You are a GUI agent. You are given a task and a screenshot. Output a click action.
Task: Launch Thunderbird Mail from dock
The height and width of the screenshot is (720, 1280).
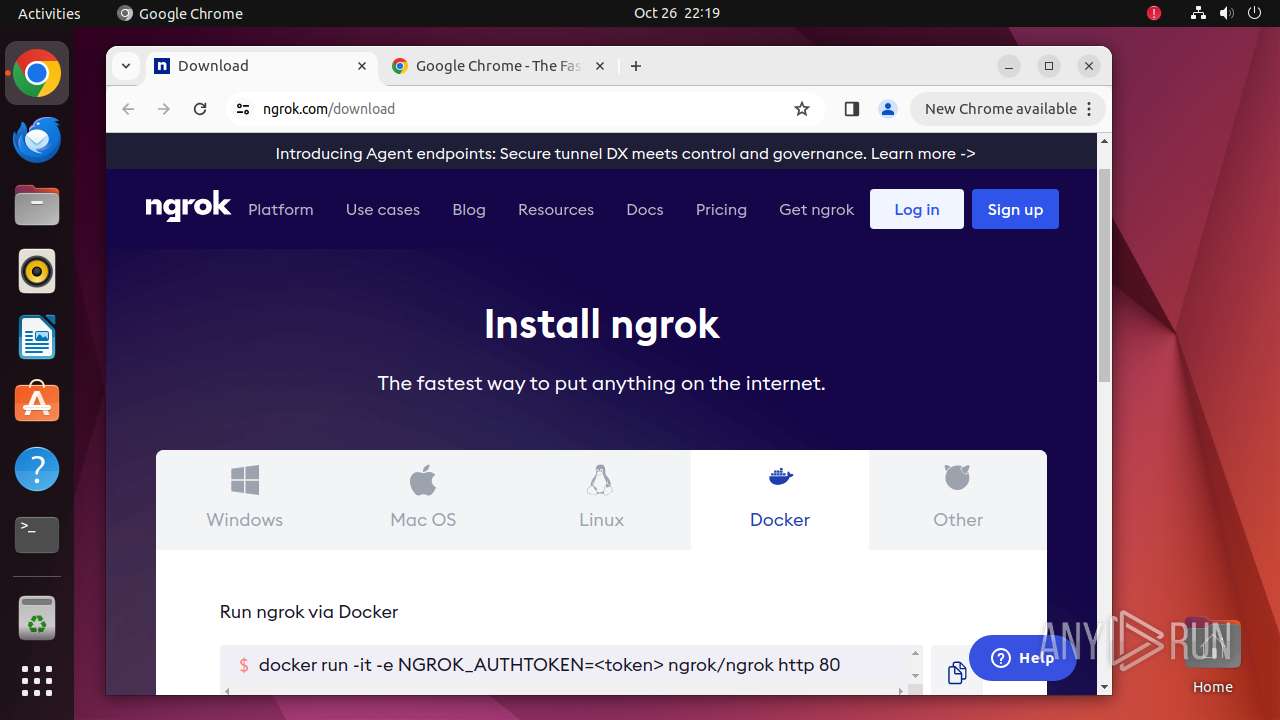(x=37, y=139)
